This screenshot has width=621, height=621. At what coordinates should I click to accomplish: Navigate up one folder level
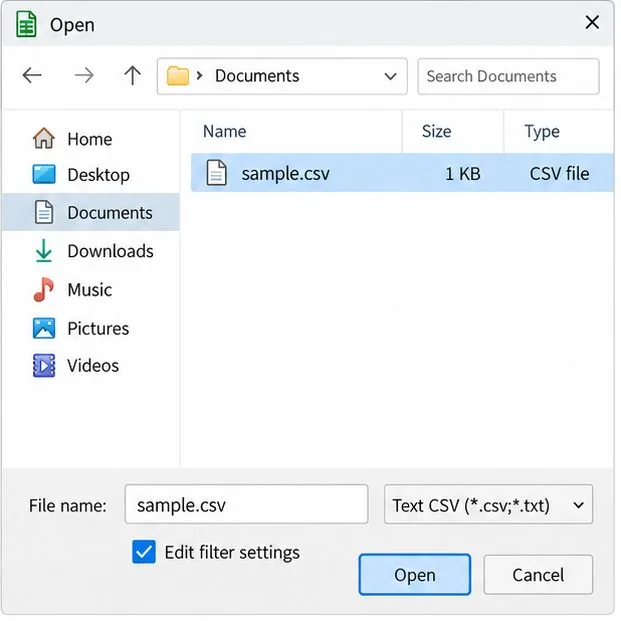coord(132,75)
